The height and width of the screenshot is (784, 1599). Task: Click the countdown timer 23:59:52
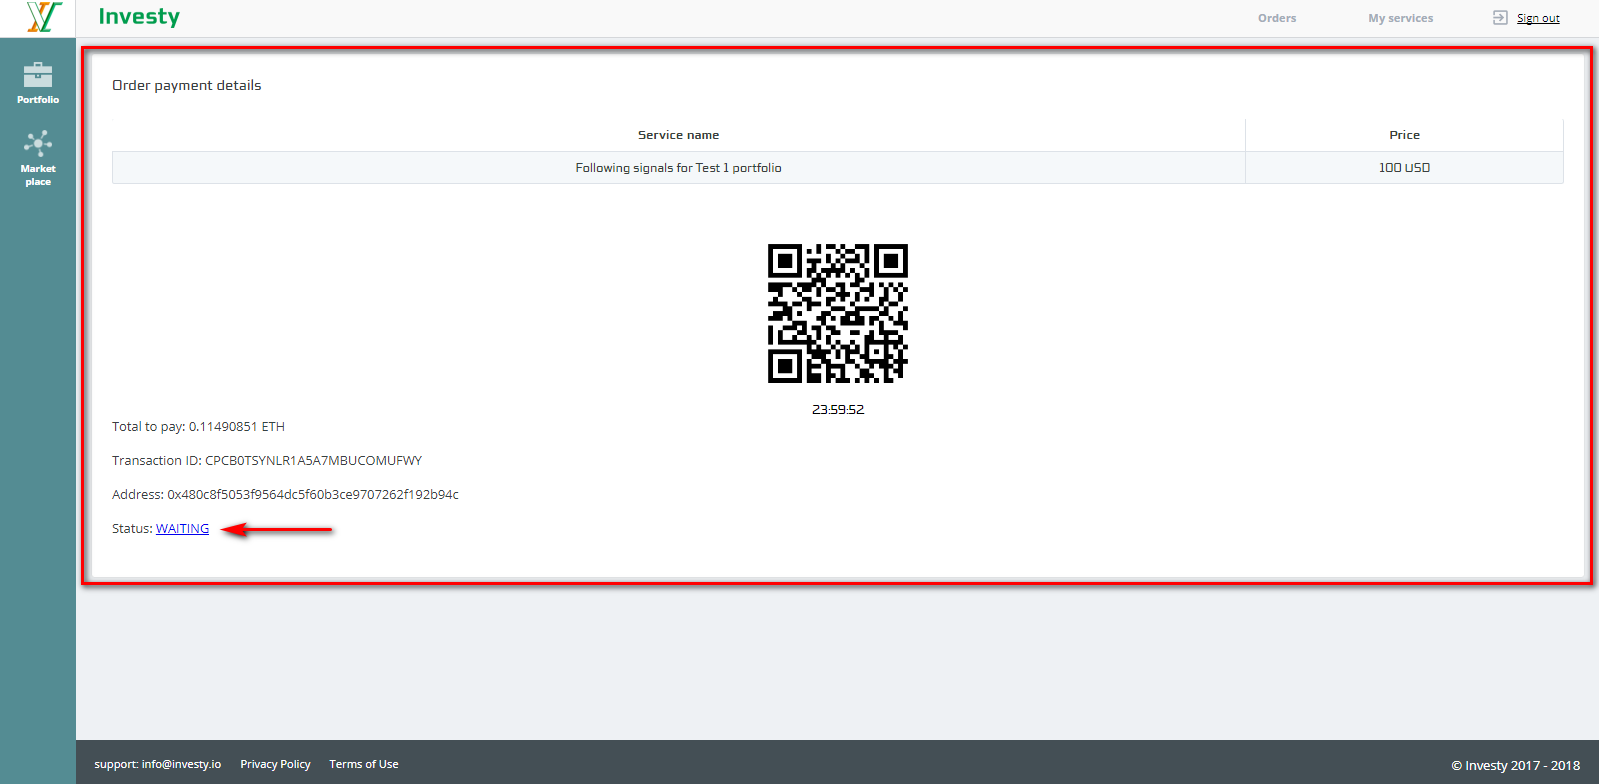pyautogui.click(x=838, y=409)
